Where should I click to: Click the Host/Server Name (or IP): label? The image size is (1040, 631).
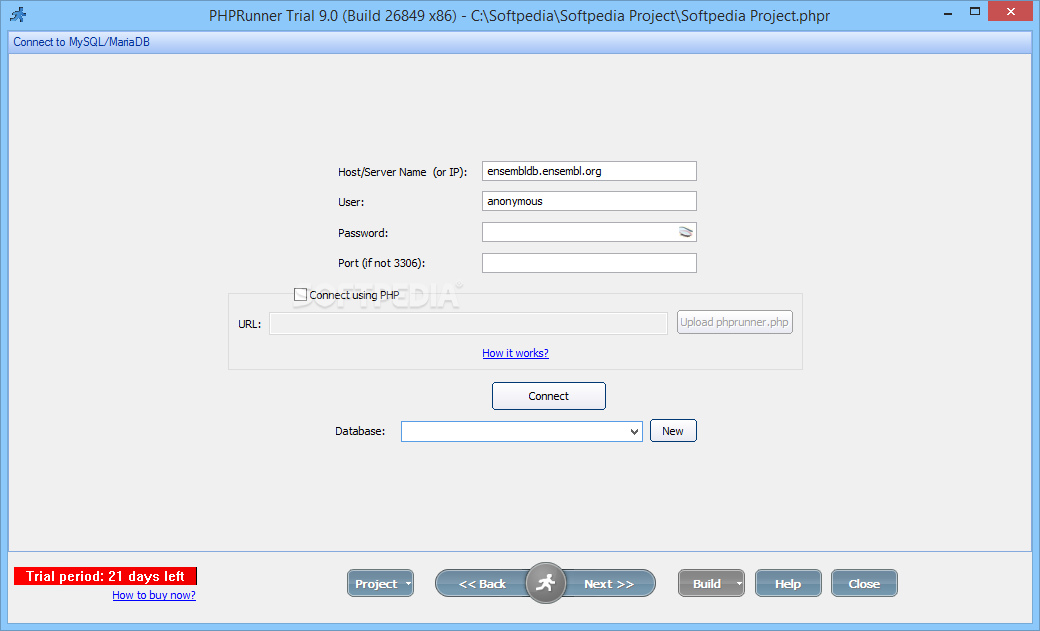click(403, 172)
